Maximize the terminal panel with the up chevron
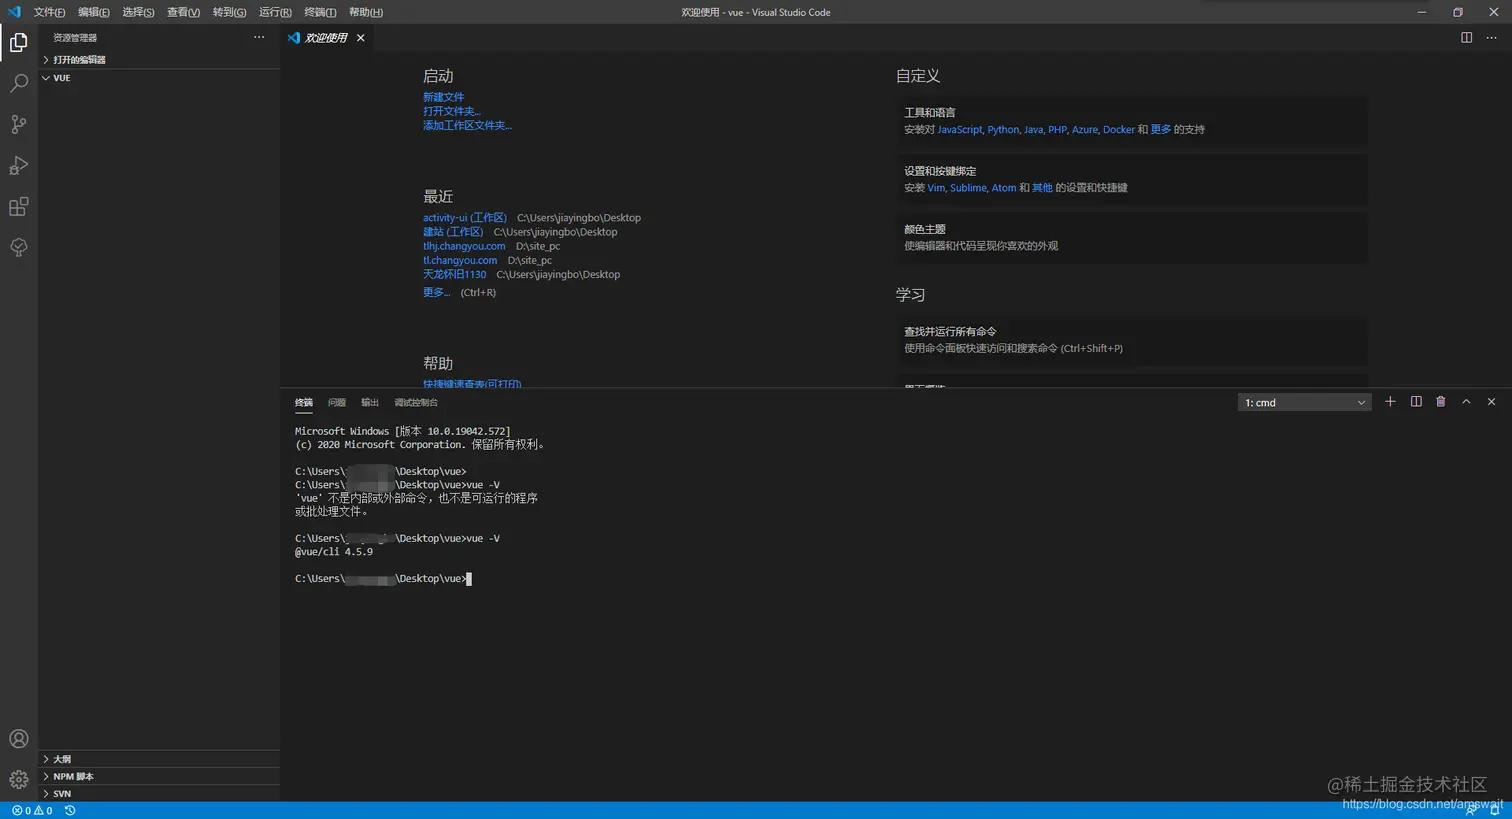This screenshot has height=819, width=1512. tap(1466, 401)
